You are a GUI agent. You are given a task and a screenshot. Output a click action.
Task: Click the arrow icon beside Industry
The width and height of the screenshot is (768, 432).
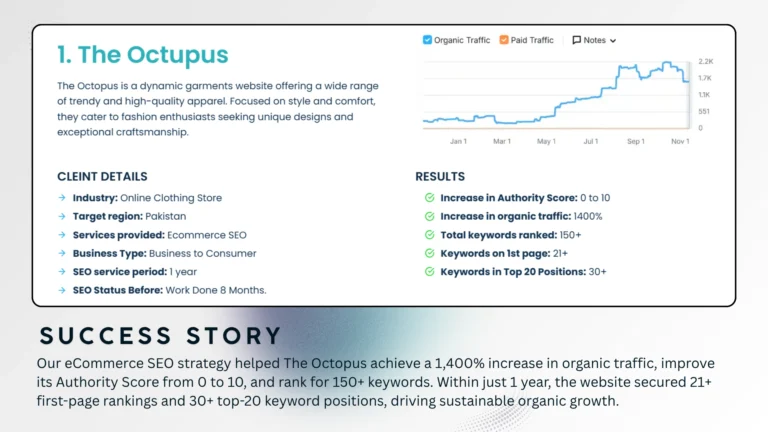coord(62,197)
